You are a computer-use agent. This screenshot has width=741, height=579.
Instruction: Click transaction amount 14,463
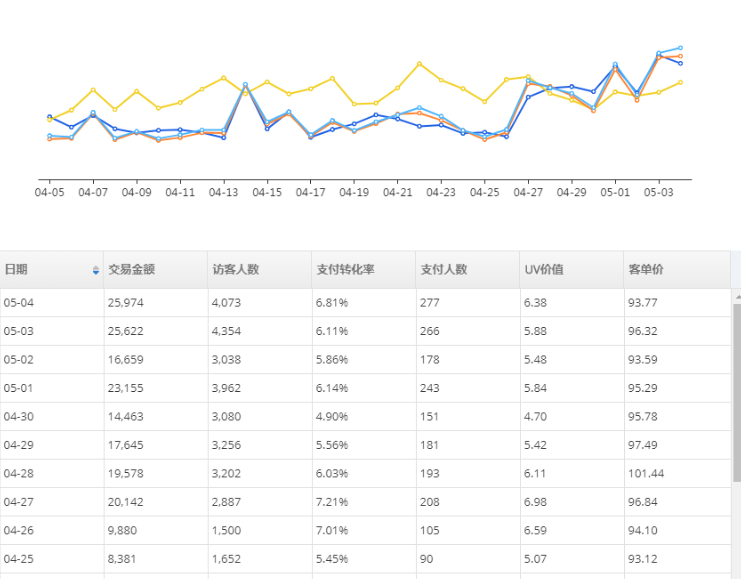[125, 416]
